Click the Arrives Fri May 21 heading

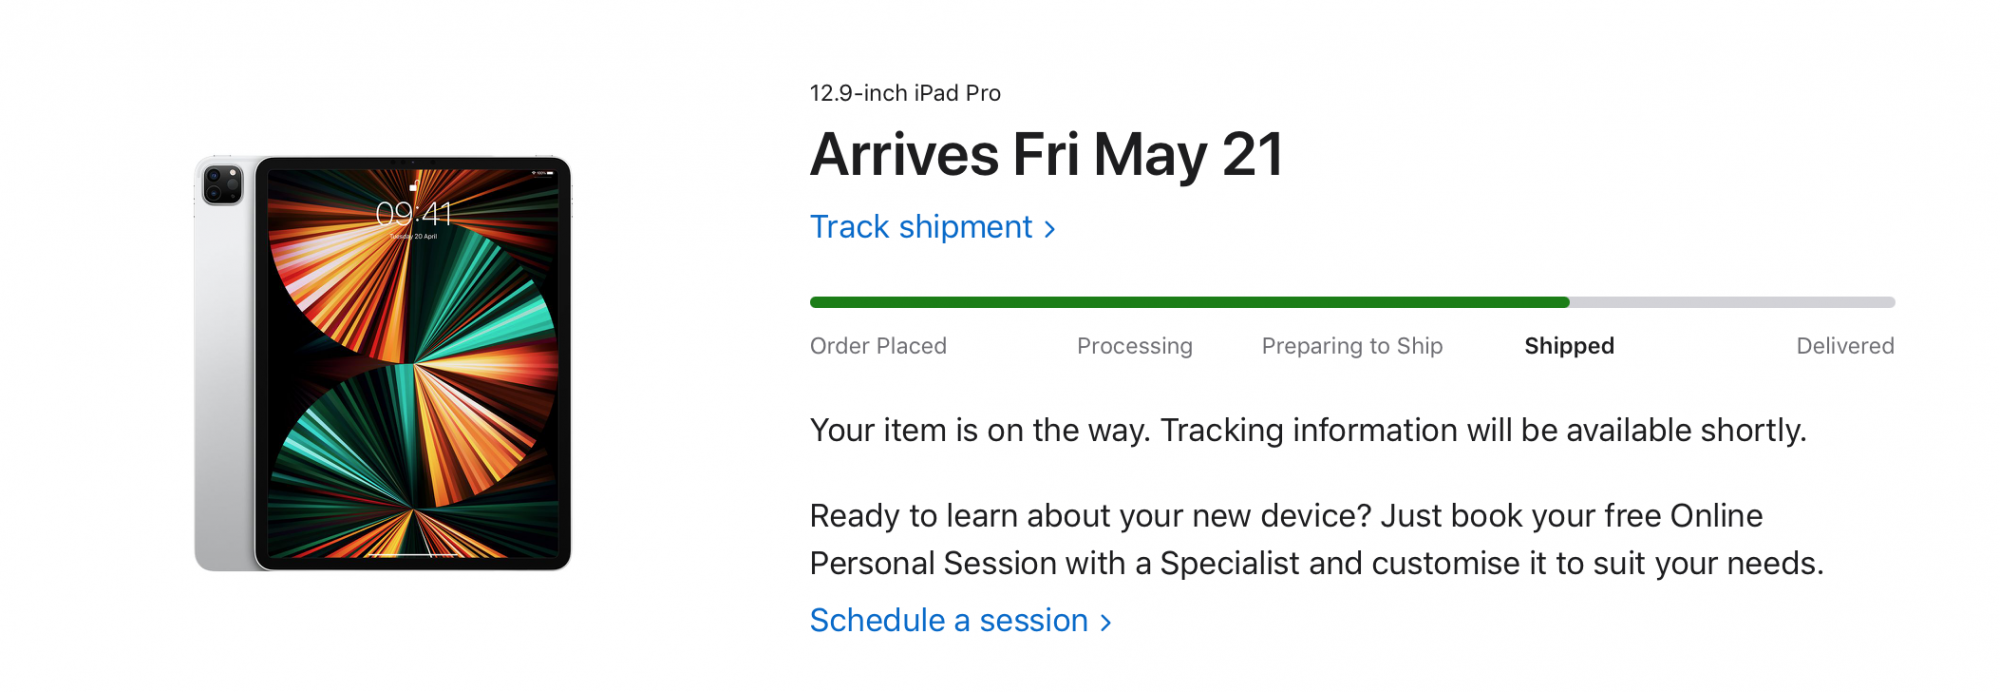coord(1046,155)
